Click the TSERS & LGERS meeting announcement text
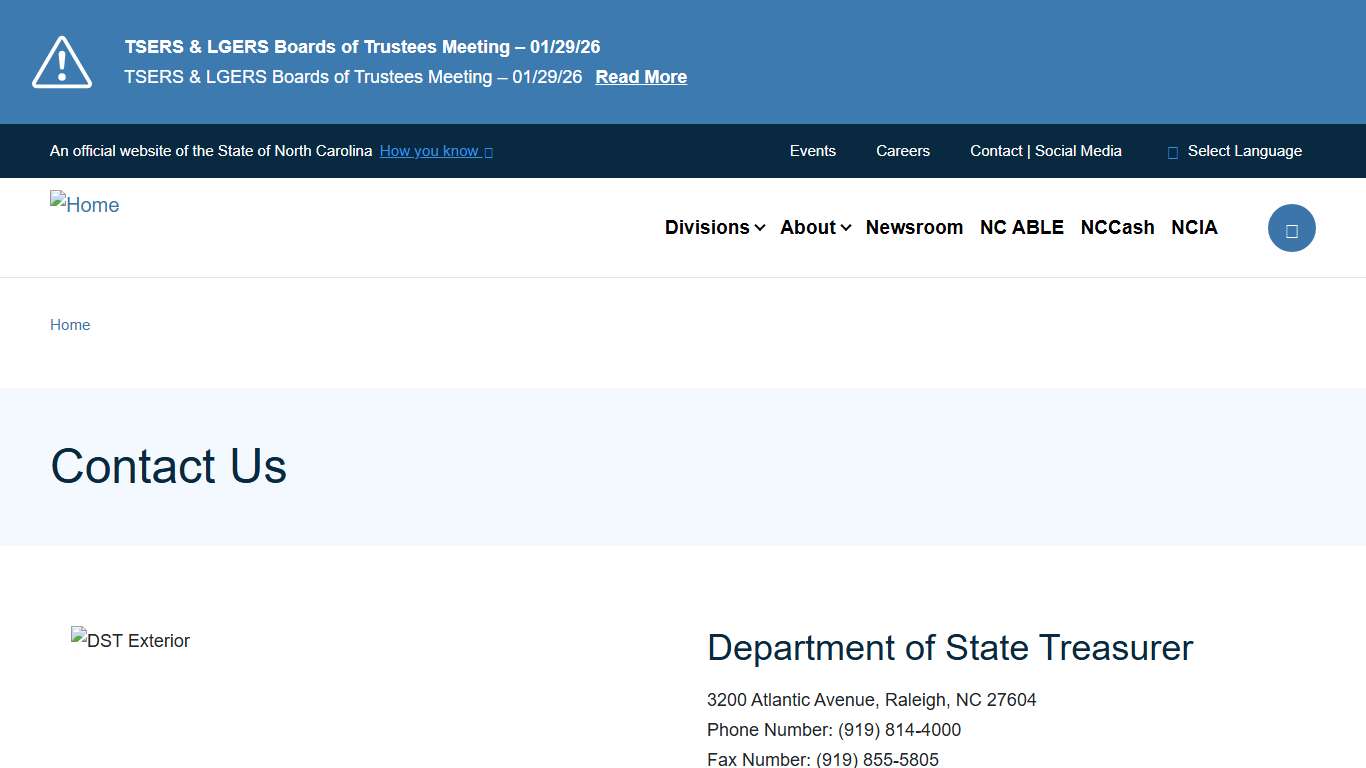Image resolution: width=1366 pixels, height=768 pixels. [x=362, y=46]
